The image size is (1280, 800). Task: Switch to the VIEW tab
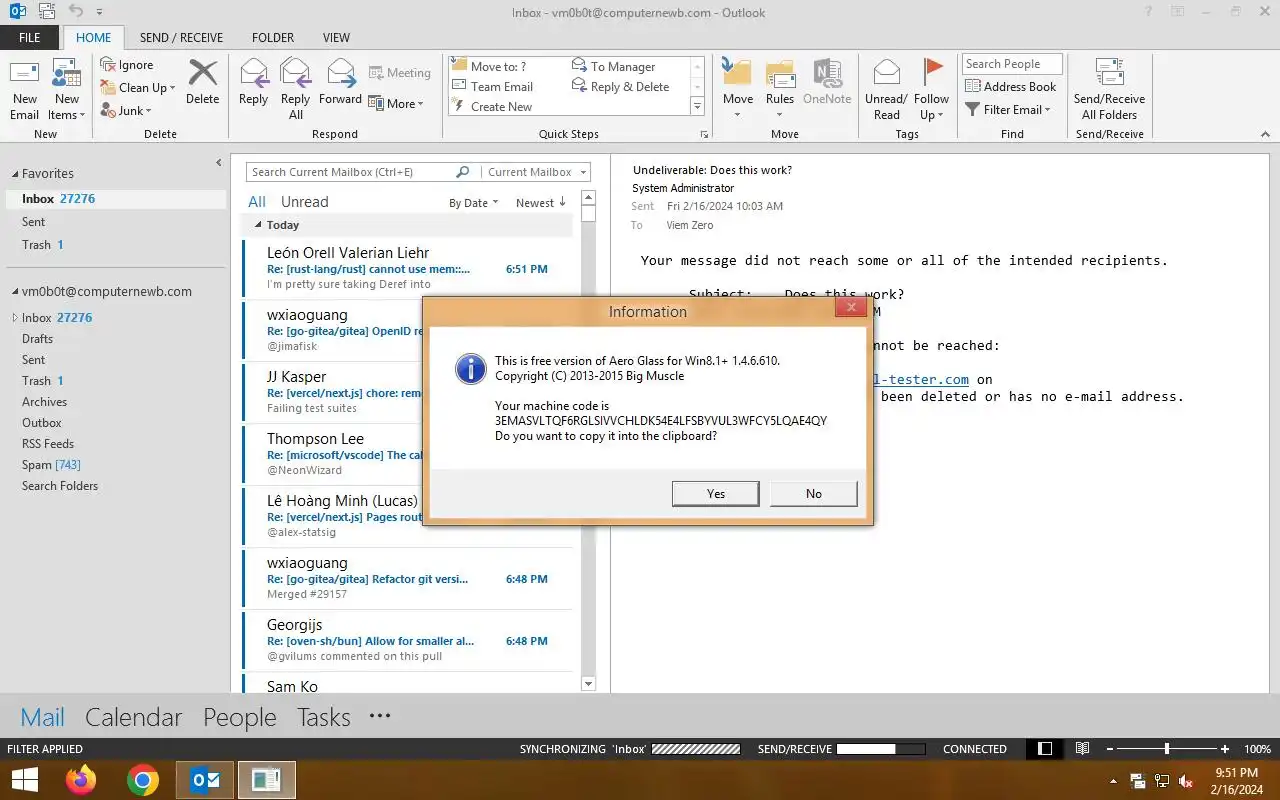click(x=336, y=37)
